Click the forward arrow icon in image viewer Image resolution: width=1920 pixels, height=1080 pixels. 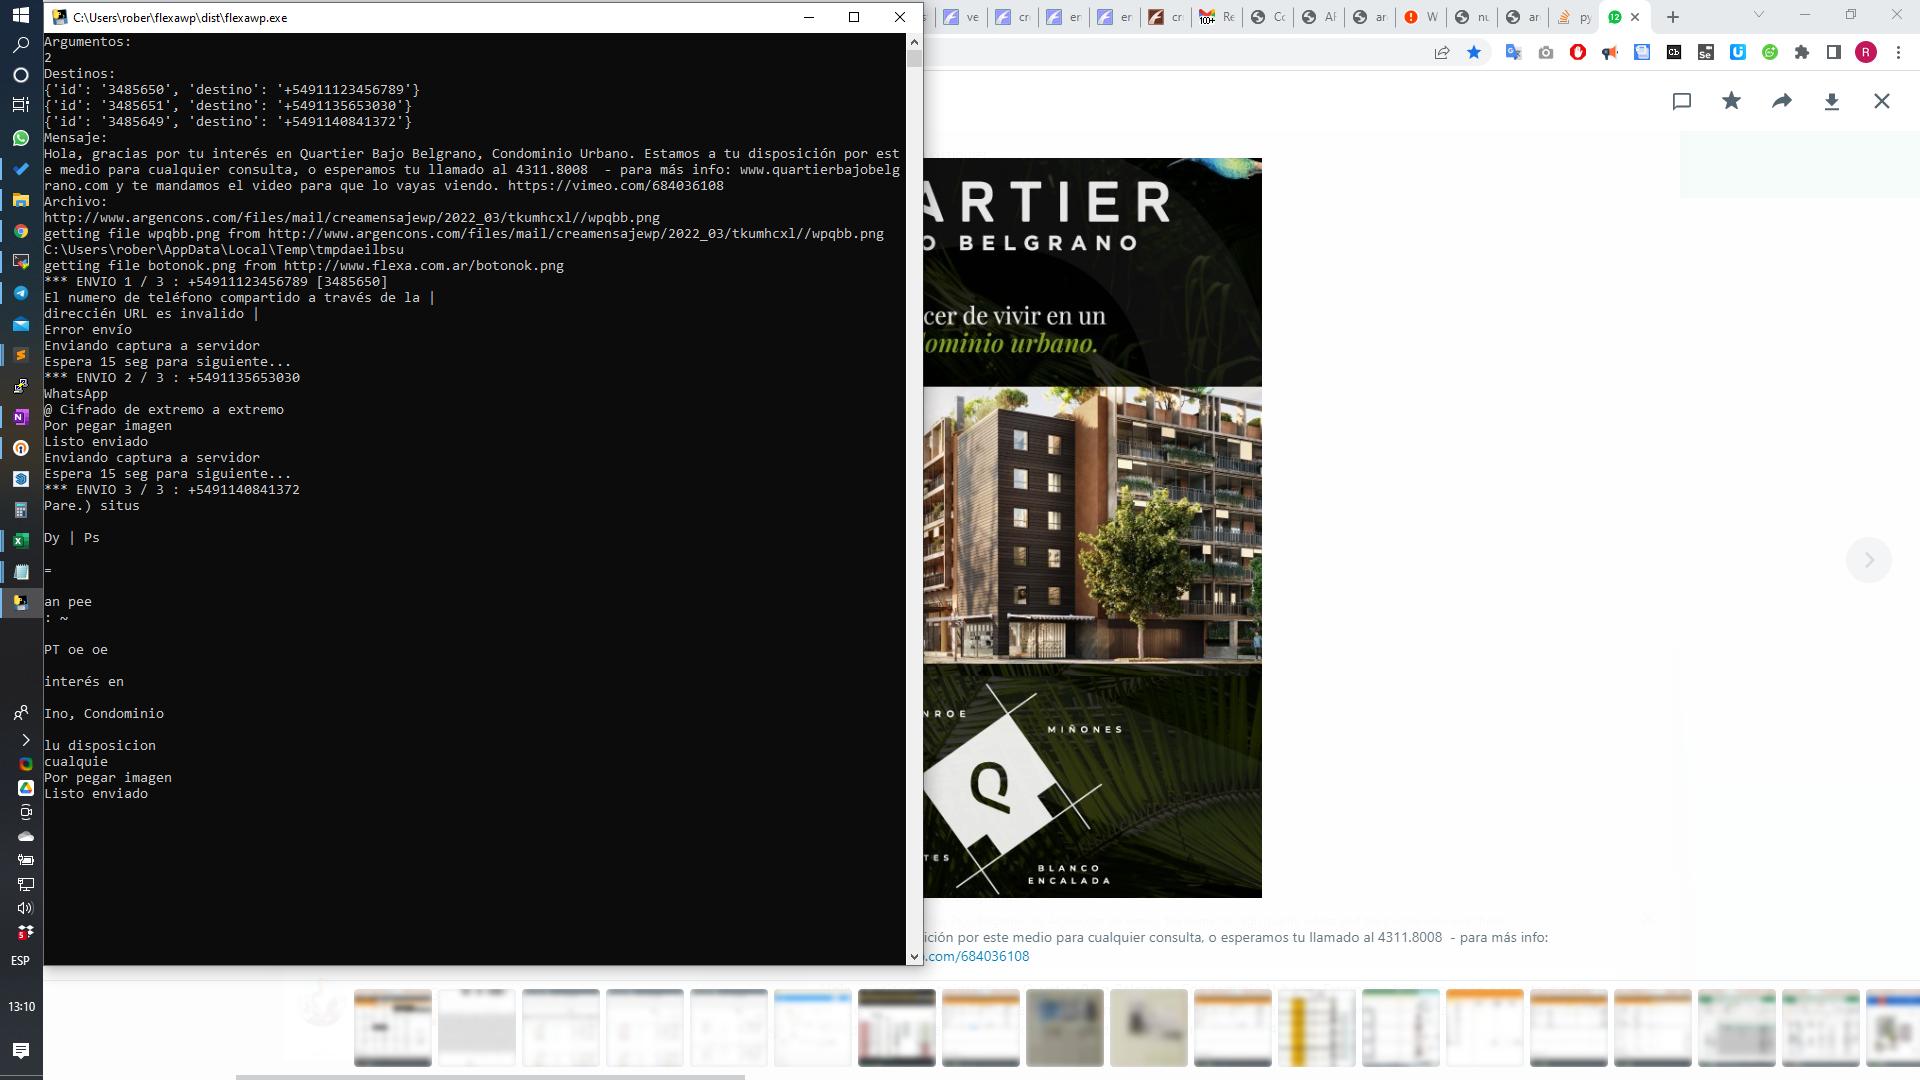(1782, 101)
